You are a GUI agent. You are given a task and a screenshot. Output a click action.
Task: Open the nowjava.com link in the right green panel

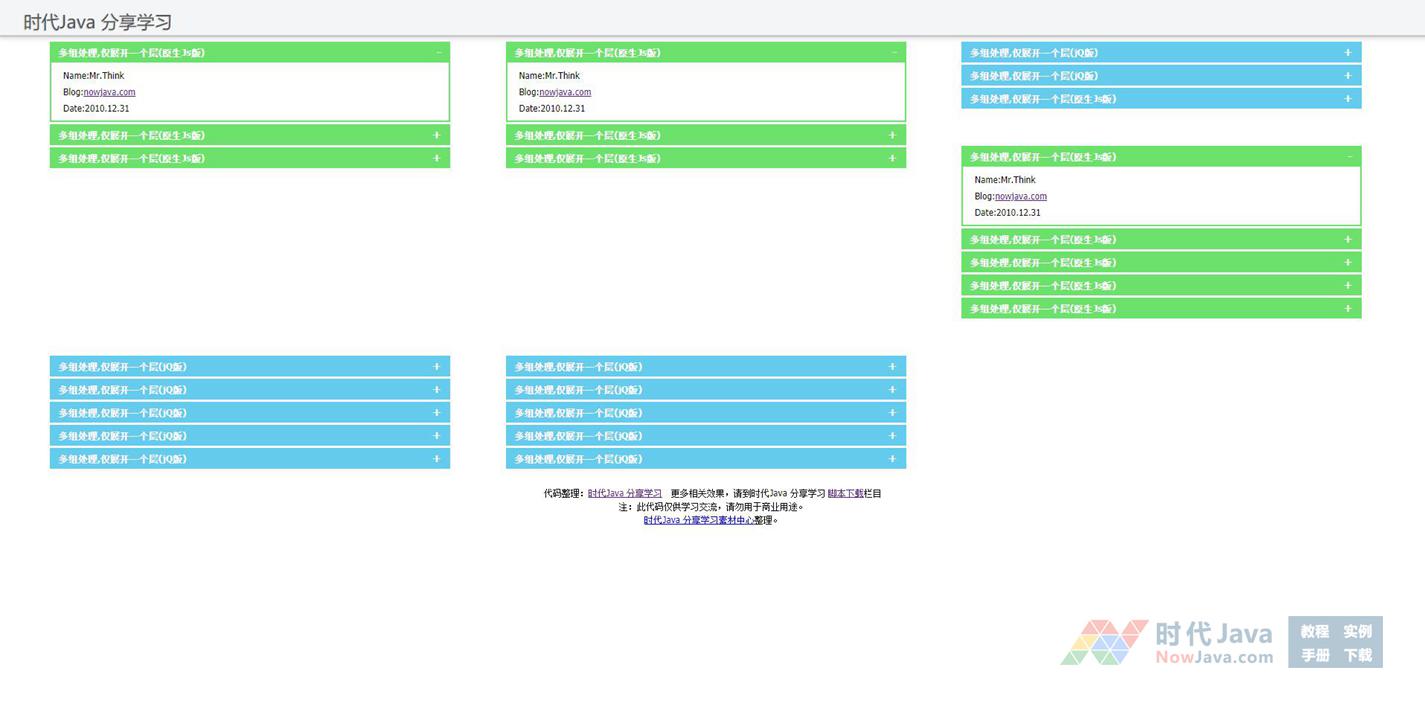pyautogui.click(x=1021, y=196)
